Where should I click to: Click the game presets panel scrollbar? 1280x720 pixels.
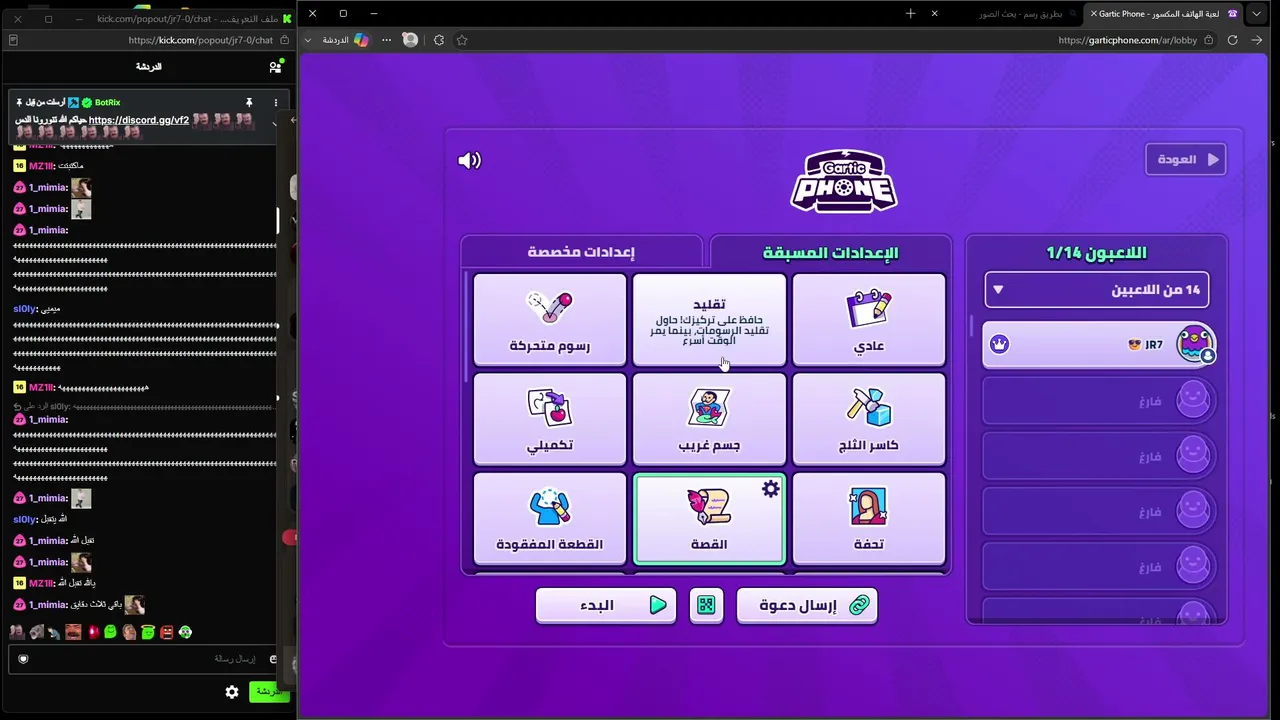[x=466, y=326]
